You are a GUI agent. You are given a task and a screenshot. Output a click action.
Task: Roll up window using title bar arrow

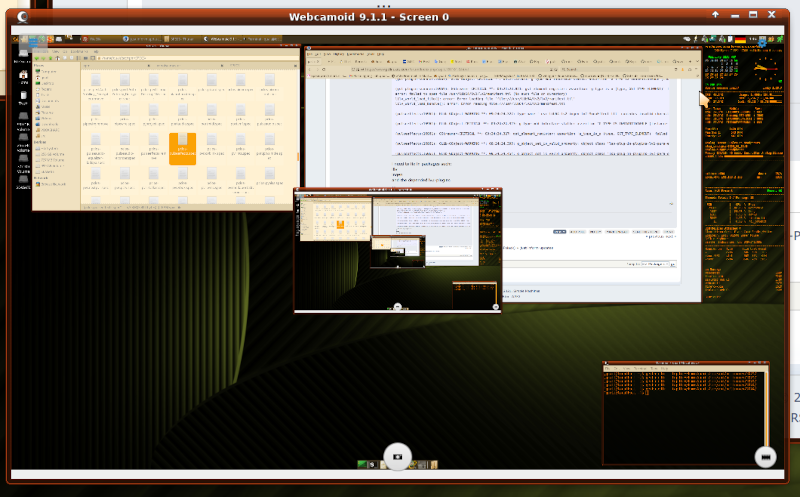tap(715, 16)
